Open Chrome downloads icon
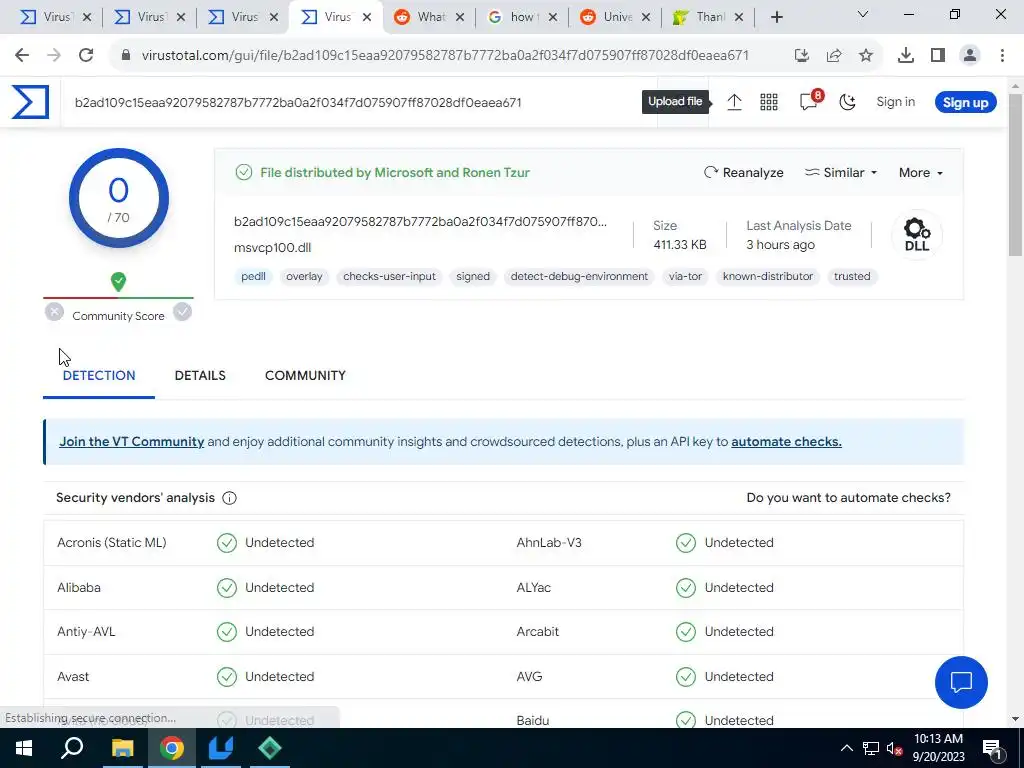Image resolution: width=1024 pixels, height=768 pixels. click(906, 56)
